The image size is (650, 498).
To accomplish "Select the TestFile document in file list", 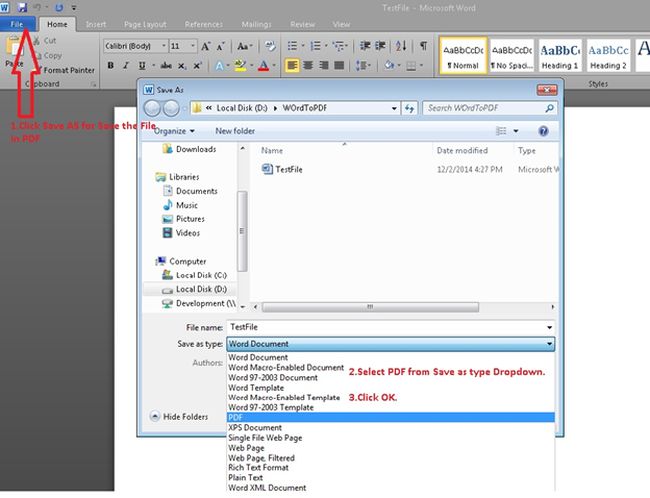I will [x=282, y=169].
